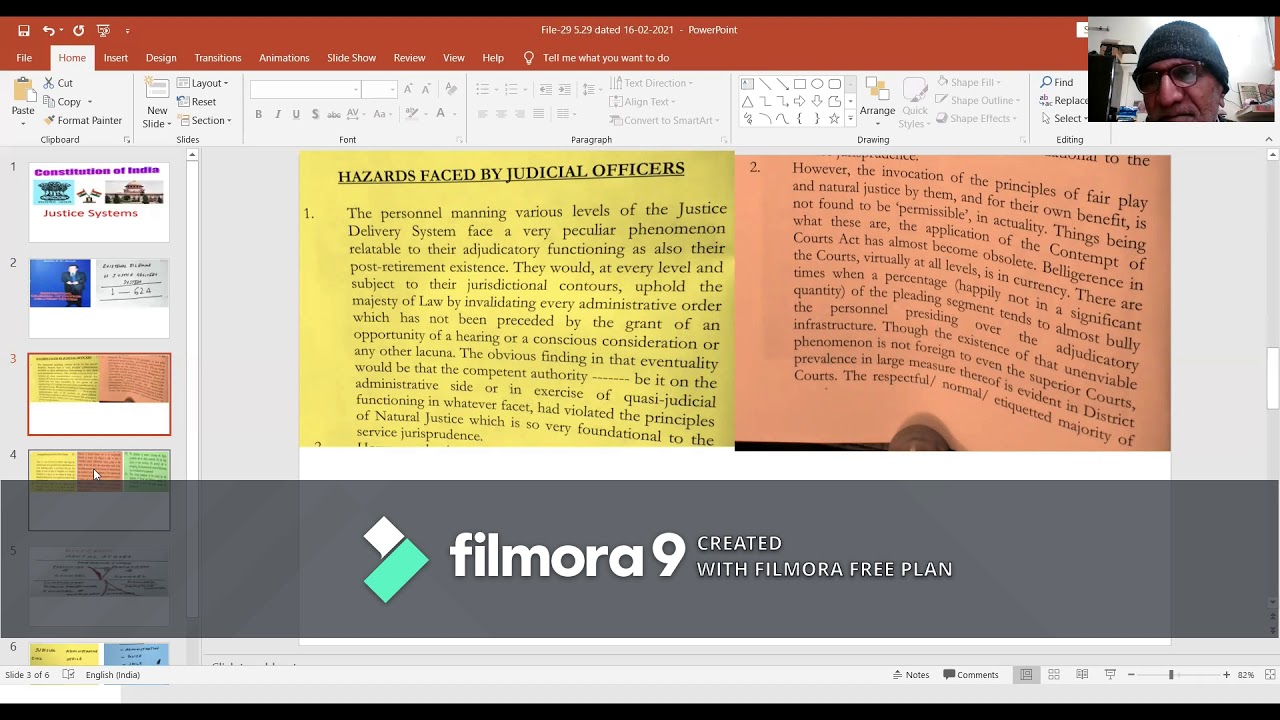Open Arrange objects menu
The height and width of the screenshot is (720, 1280).
(877, 103)
